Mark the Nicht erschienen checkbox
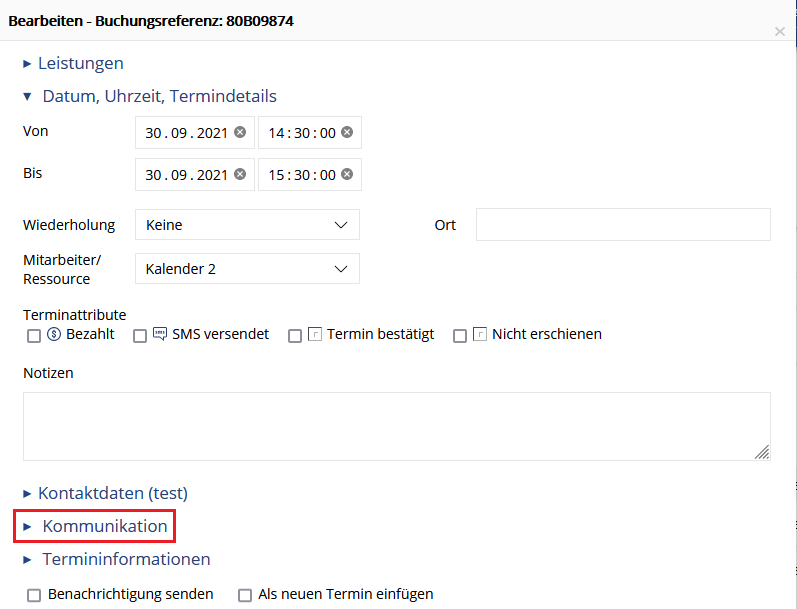The image size is (797, 609). [460, 336]
